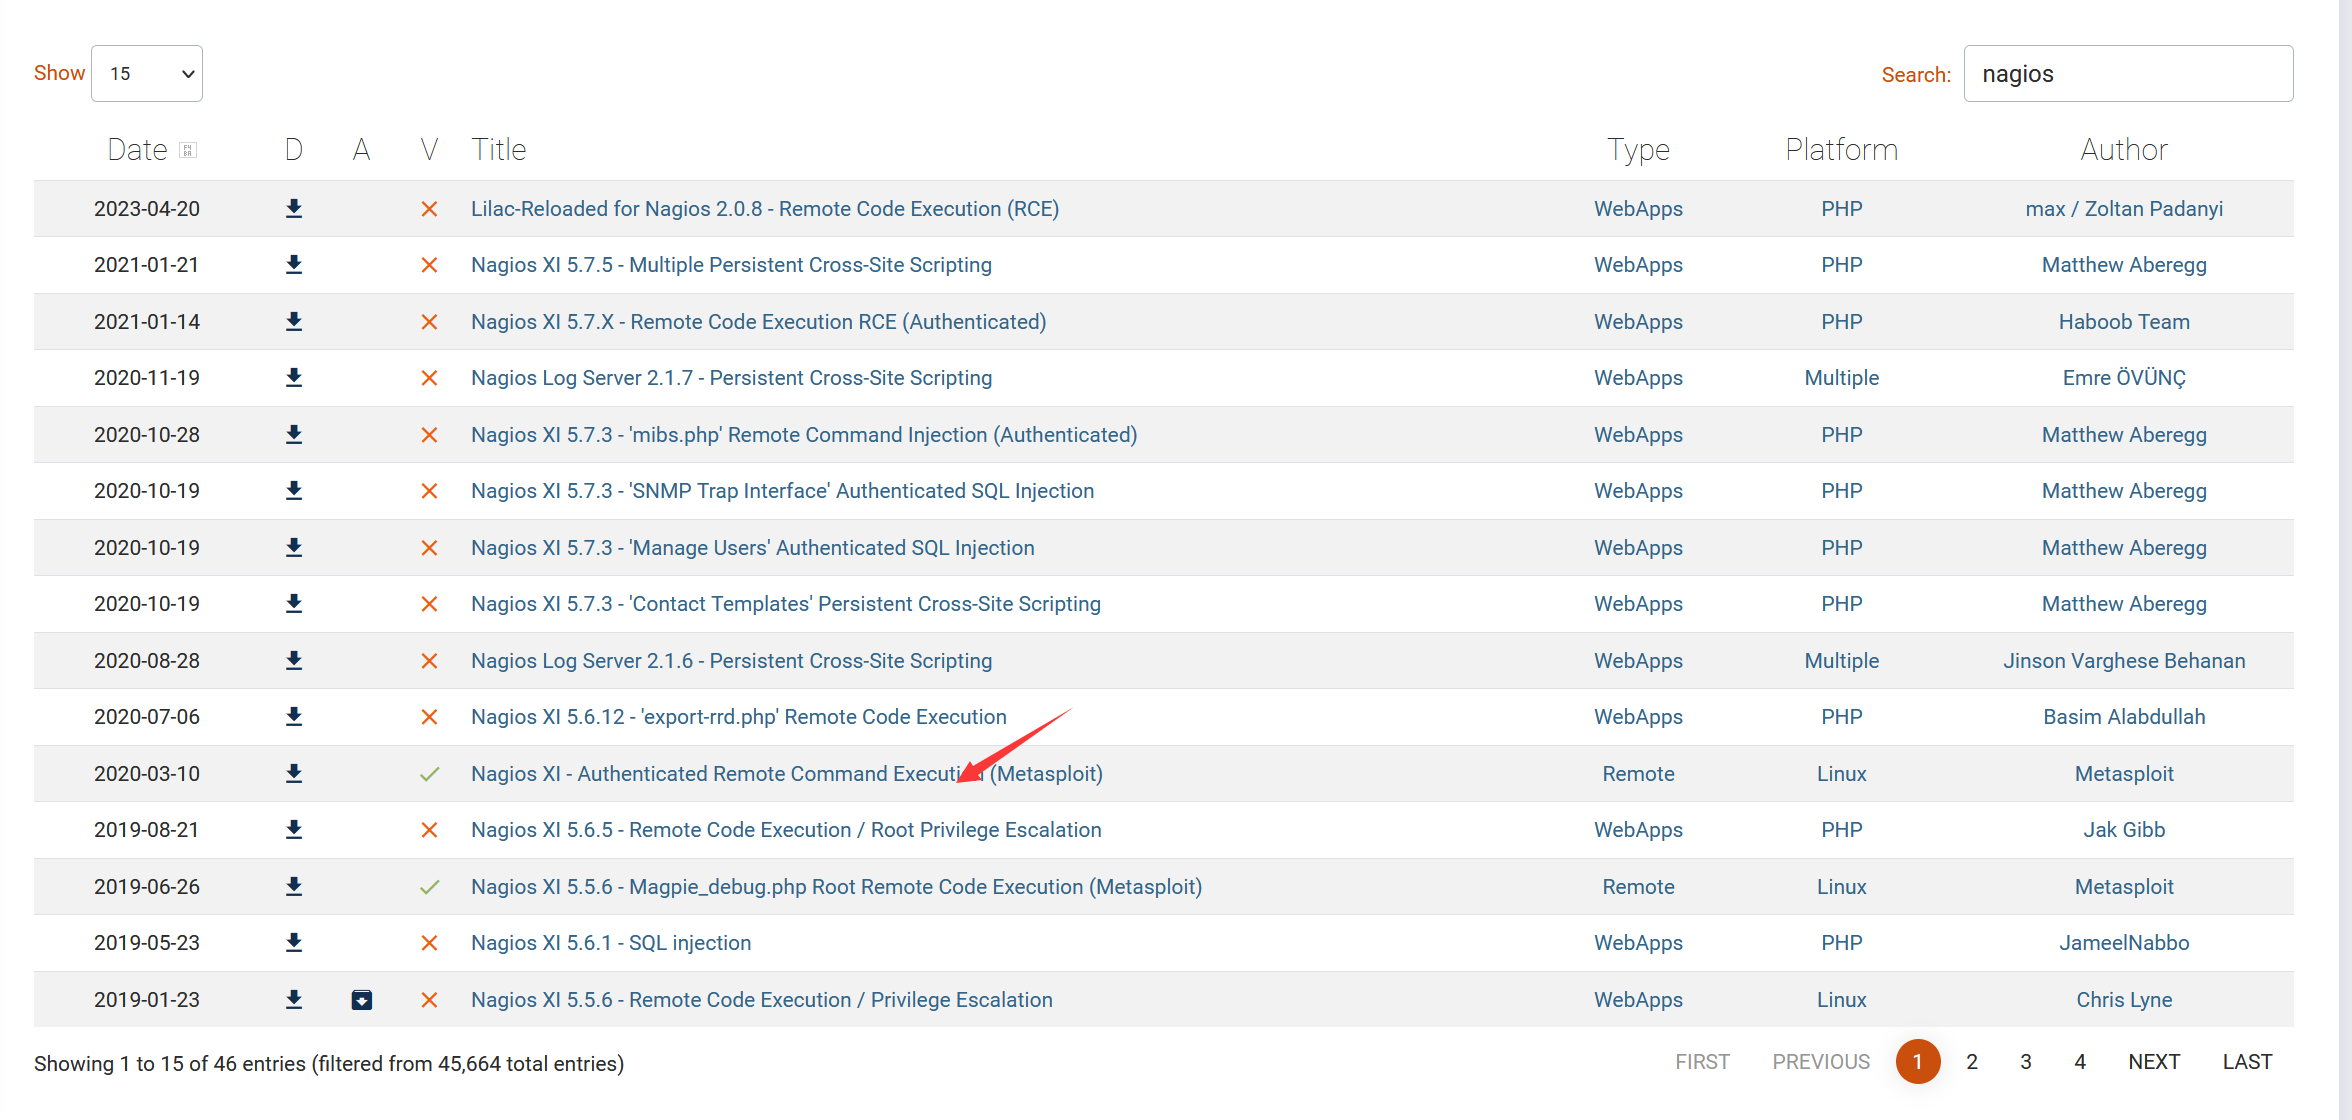Open the Show entries count dropdown

147,73
